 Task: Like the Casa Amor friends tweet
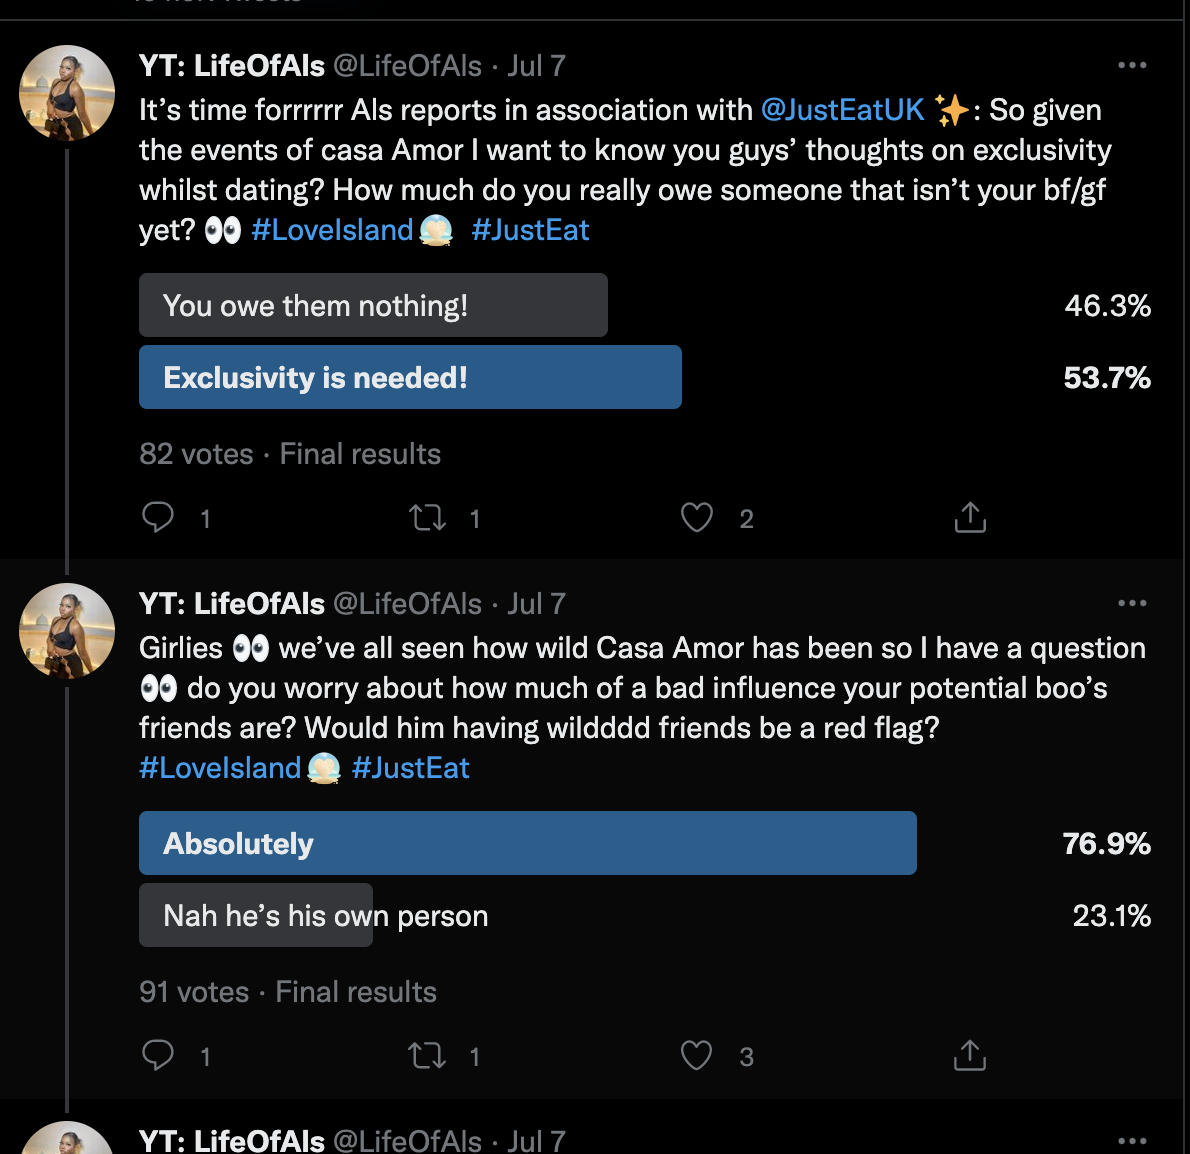tap(697, 1055)
